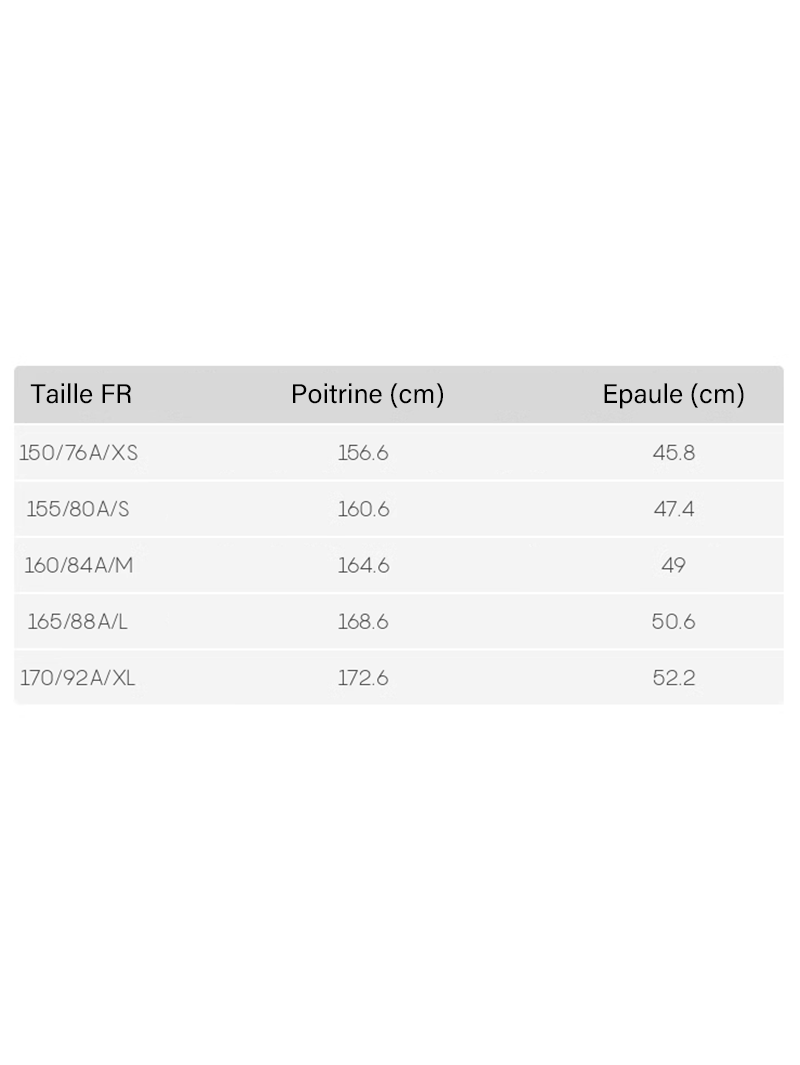Click the (cm) unit beside Poitrine
This screenshot has width=800, height=1065.
pos(415,394)
